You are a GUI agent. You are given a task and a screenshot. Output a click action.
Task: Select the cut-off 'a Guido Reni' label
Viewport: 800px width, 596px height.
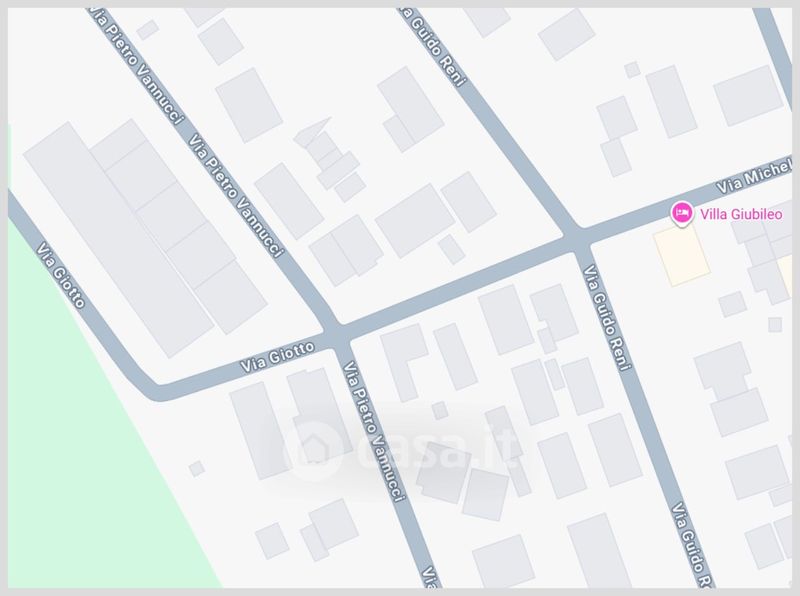[432, 47]
